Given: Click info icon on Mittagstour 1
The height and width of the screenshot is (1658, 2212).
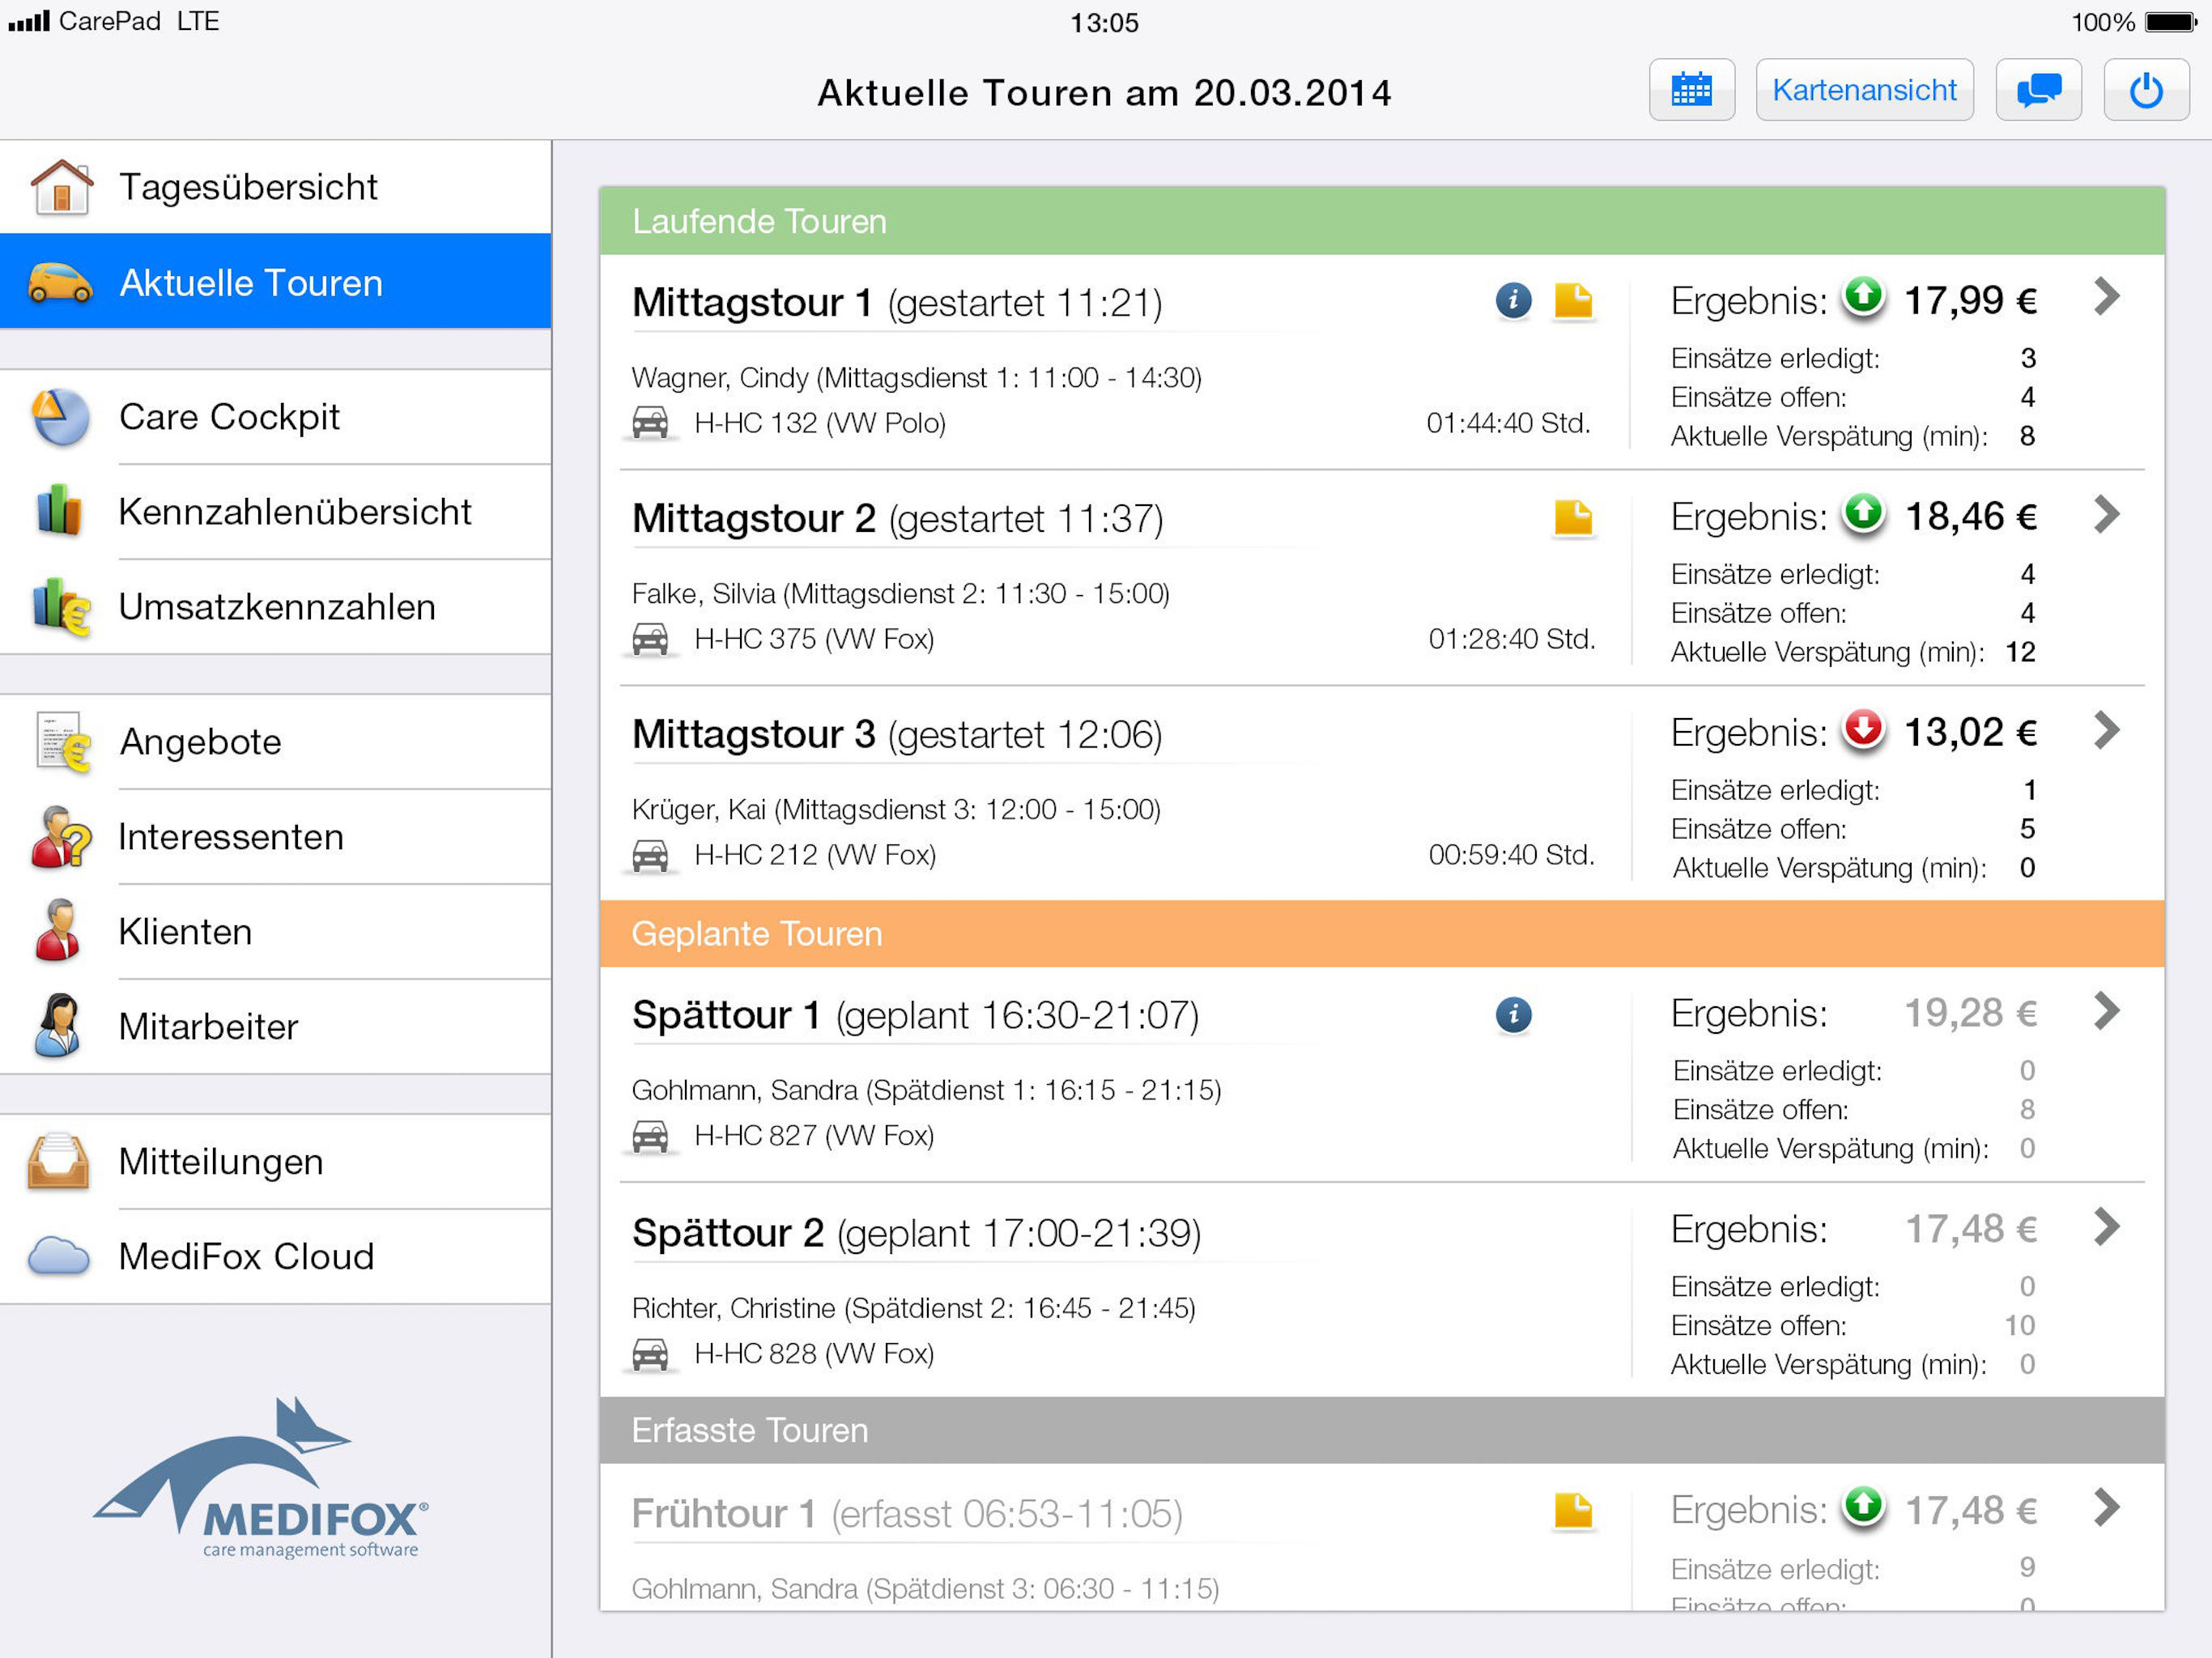Looking at the screenshot, I should 1513,300.
